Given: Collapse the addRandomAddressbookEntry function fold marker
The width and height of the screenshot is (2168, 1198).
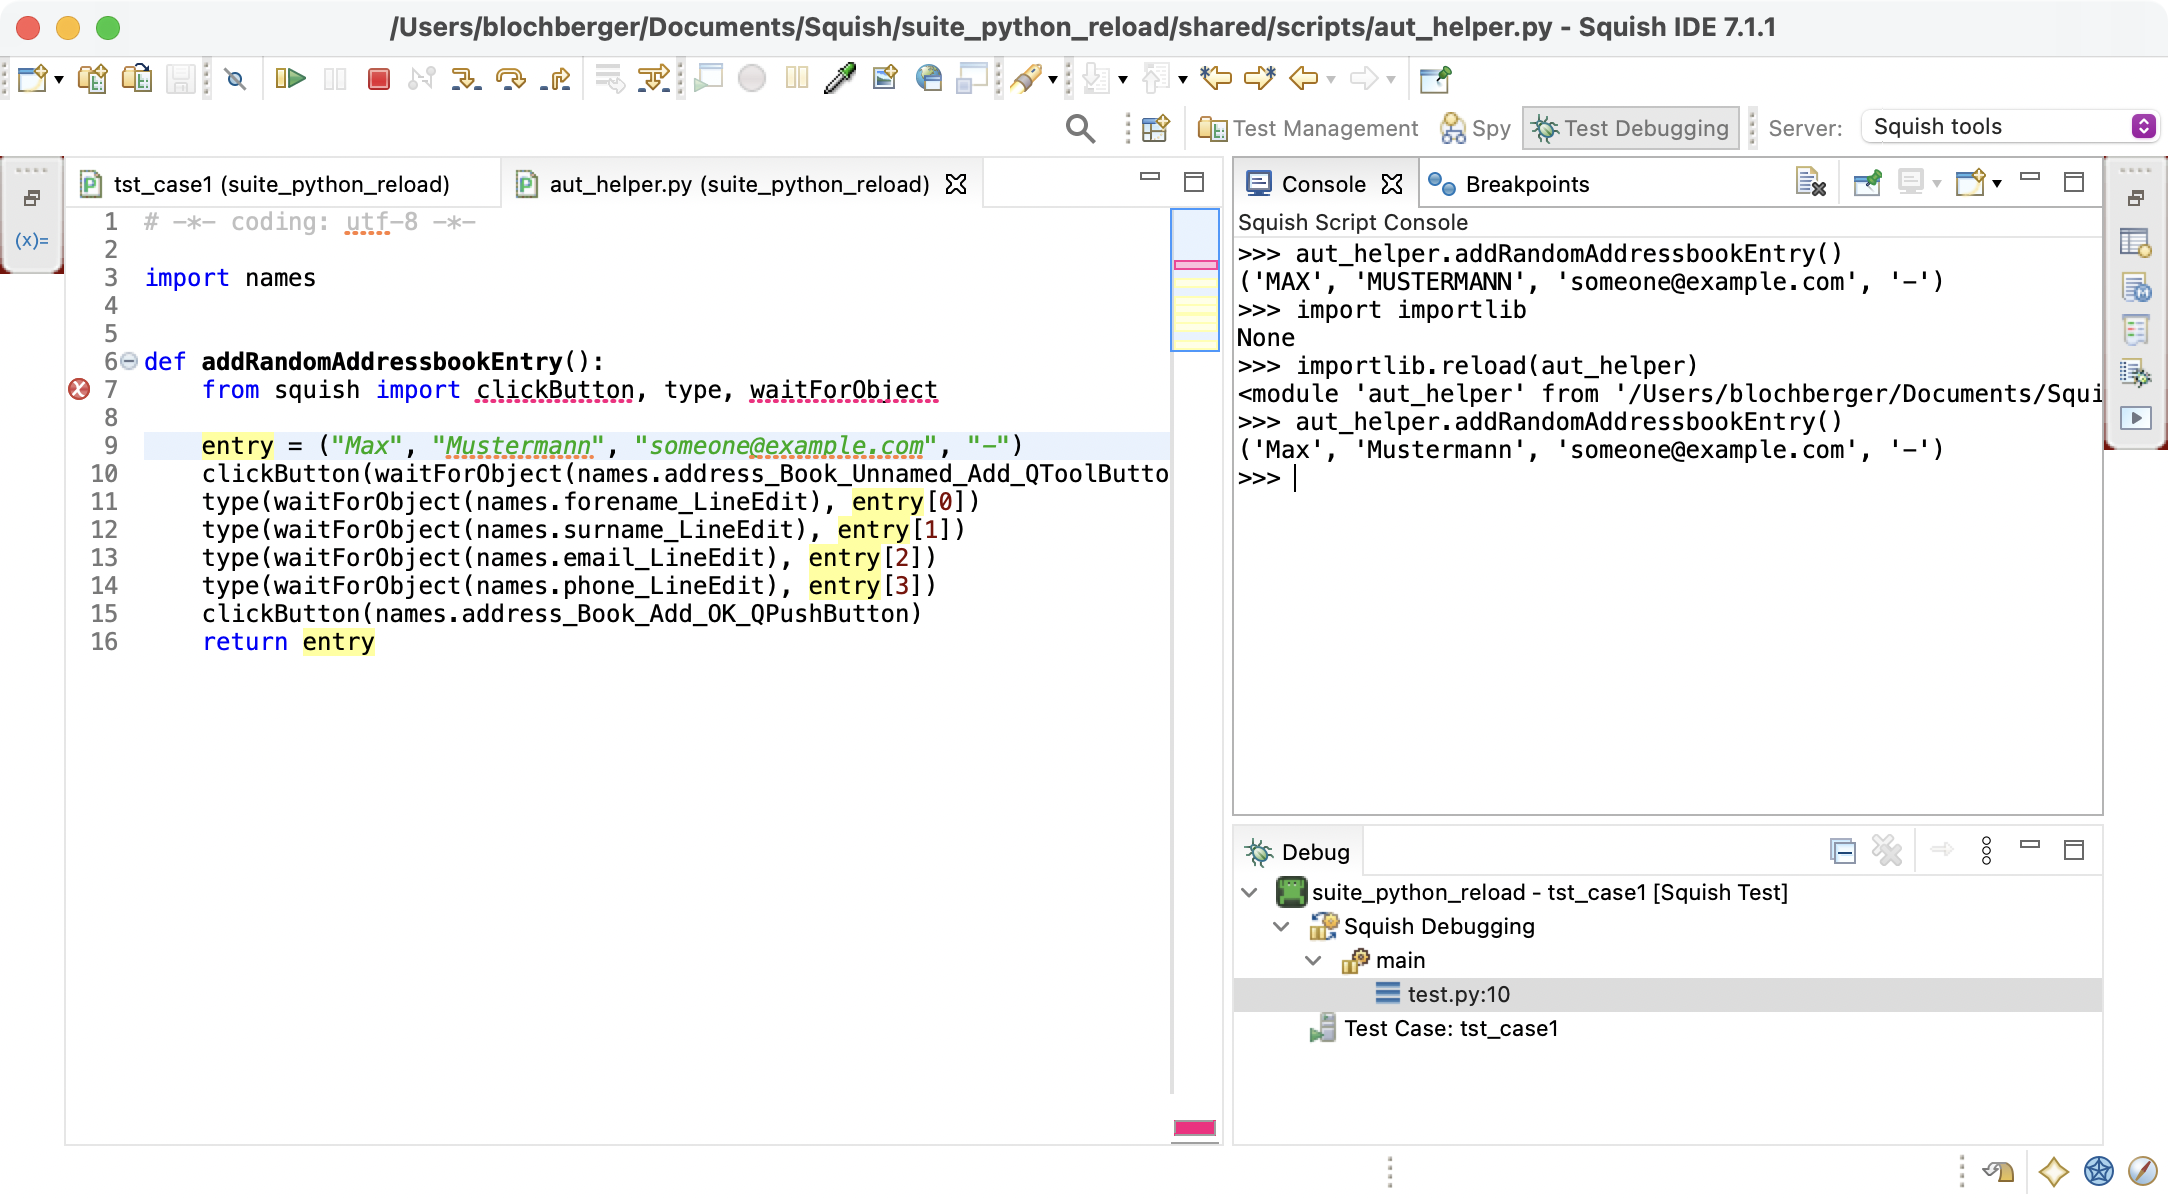Looking at the screenshot, I should (129, 361).
